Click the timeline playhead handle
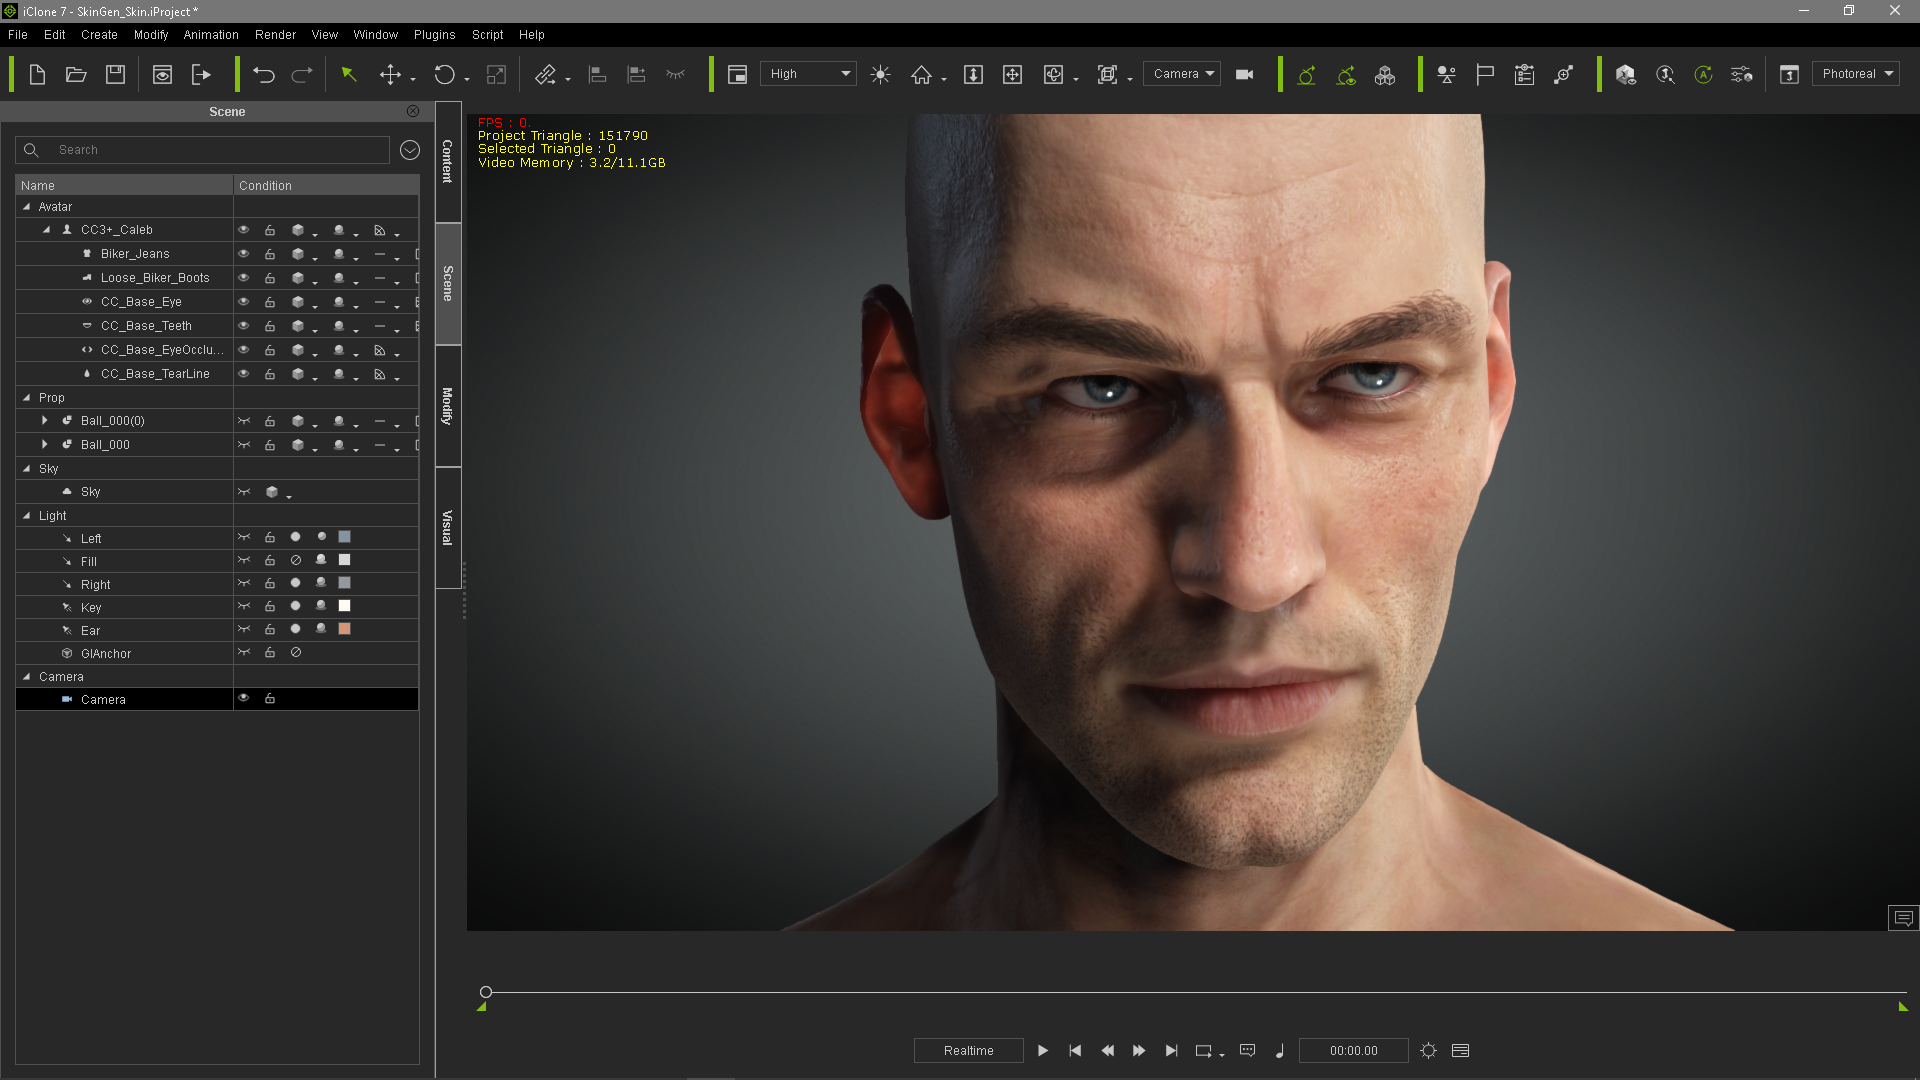 point(486,992)
